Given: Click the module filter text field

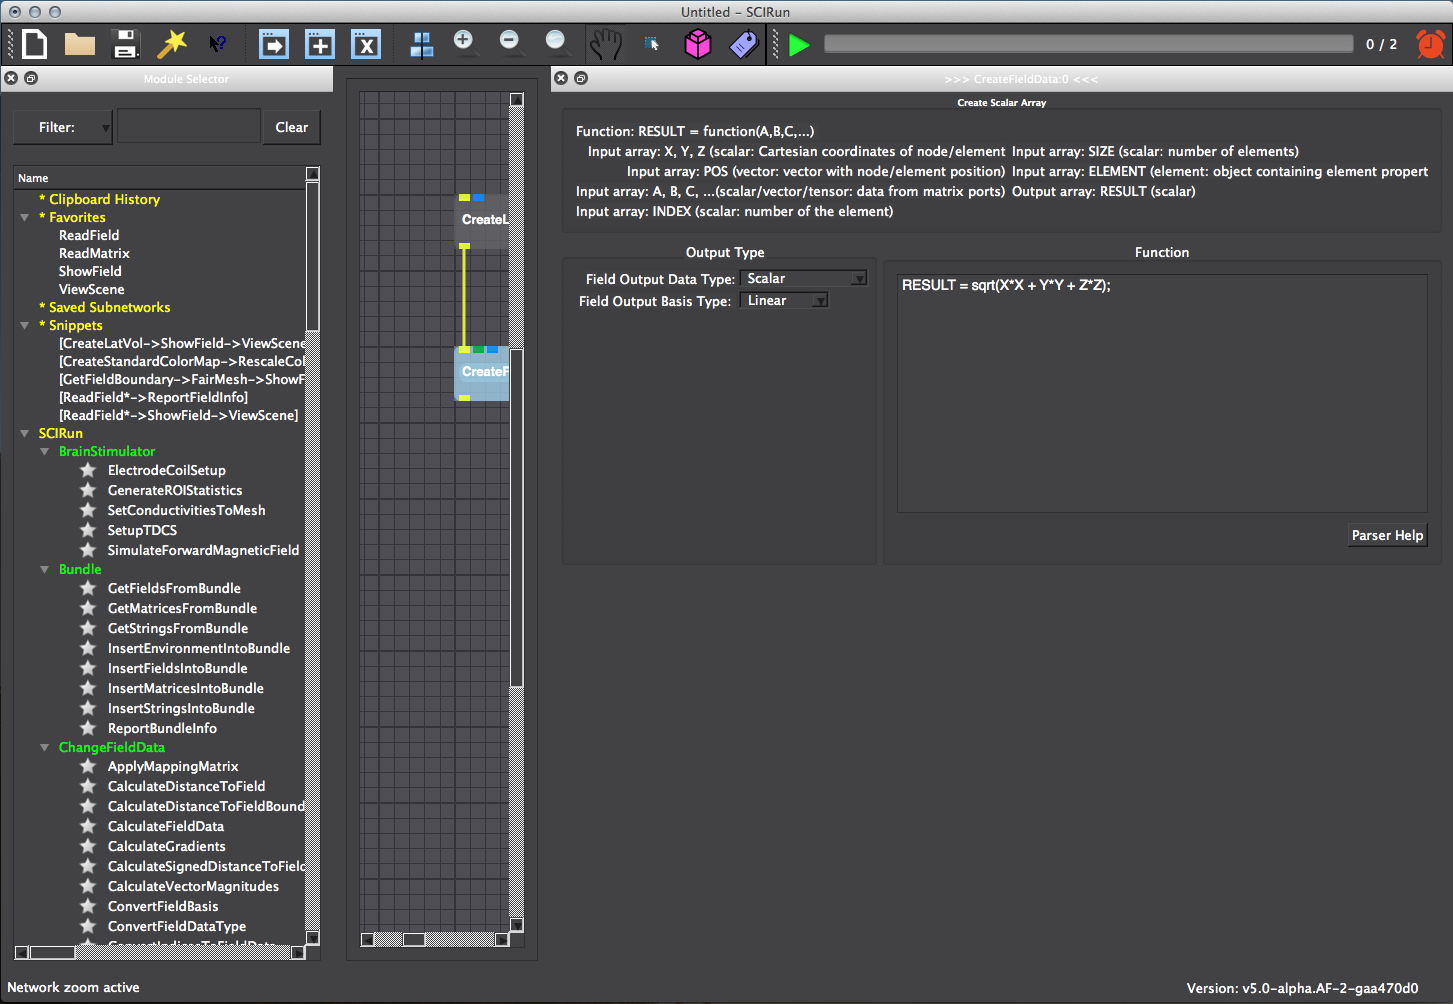Looking at the screenshot, I should click(x=189, y=127).
